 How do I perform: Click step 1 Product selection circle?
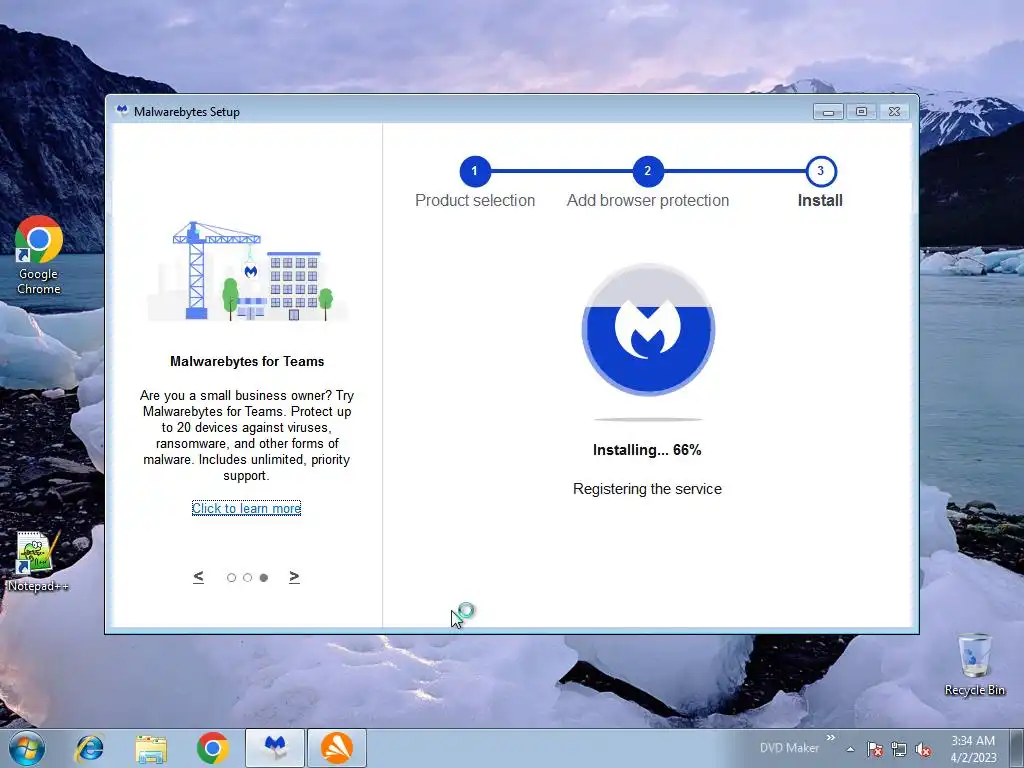coord(475,171)
